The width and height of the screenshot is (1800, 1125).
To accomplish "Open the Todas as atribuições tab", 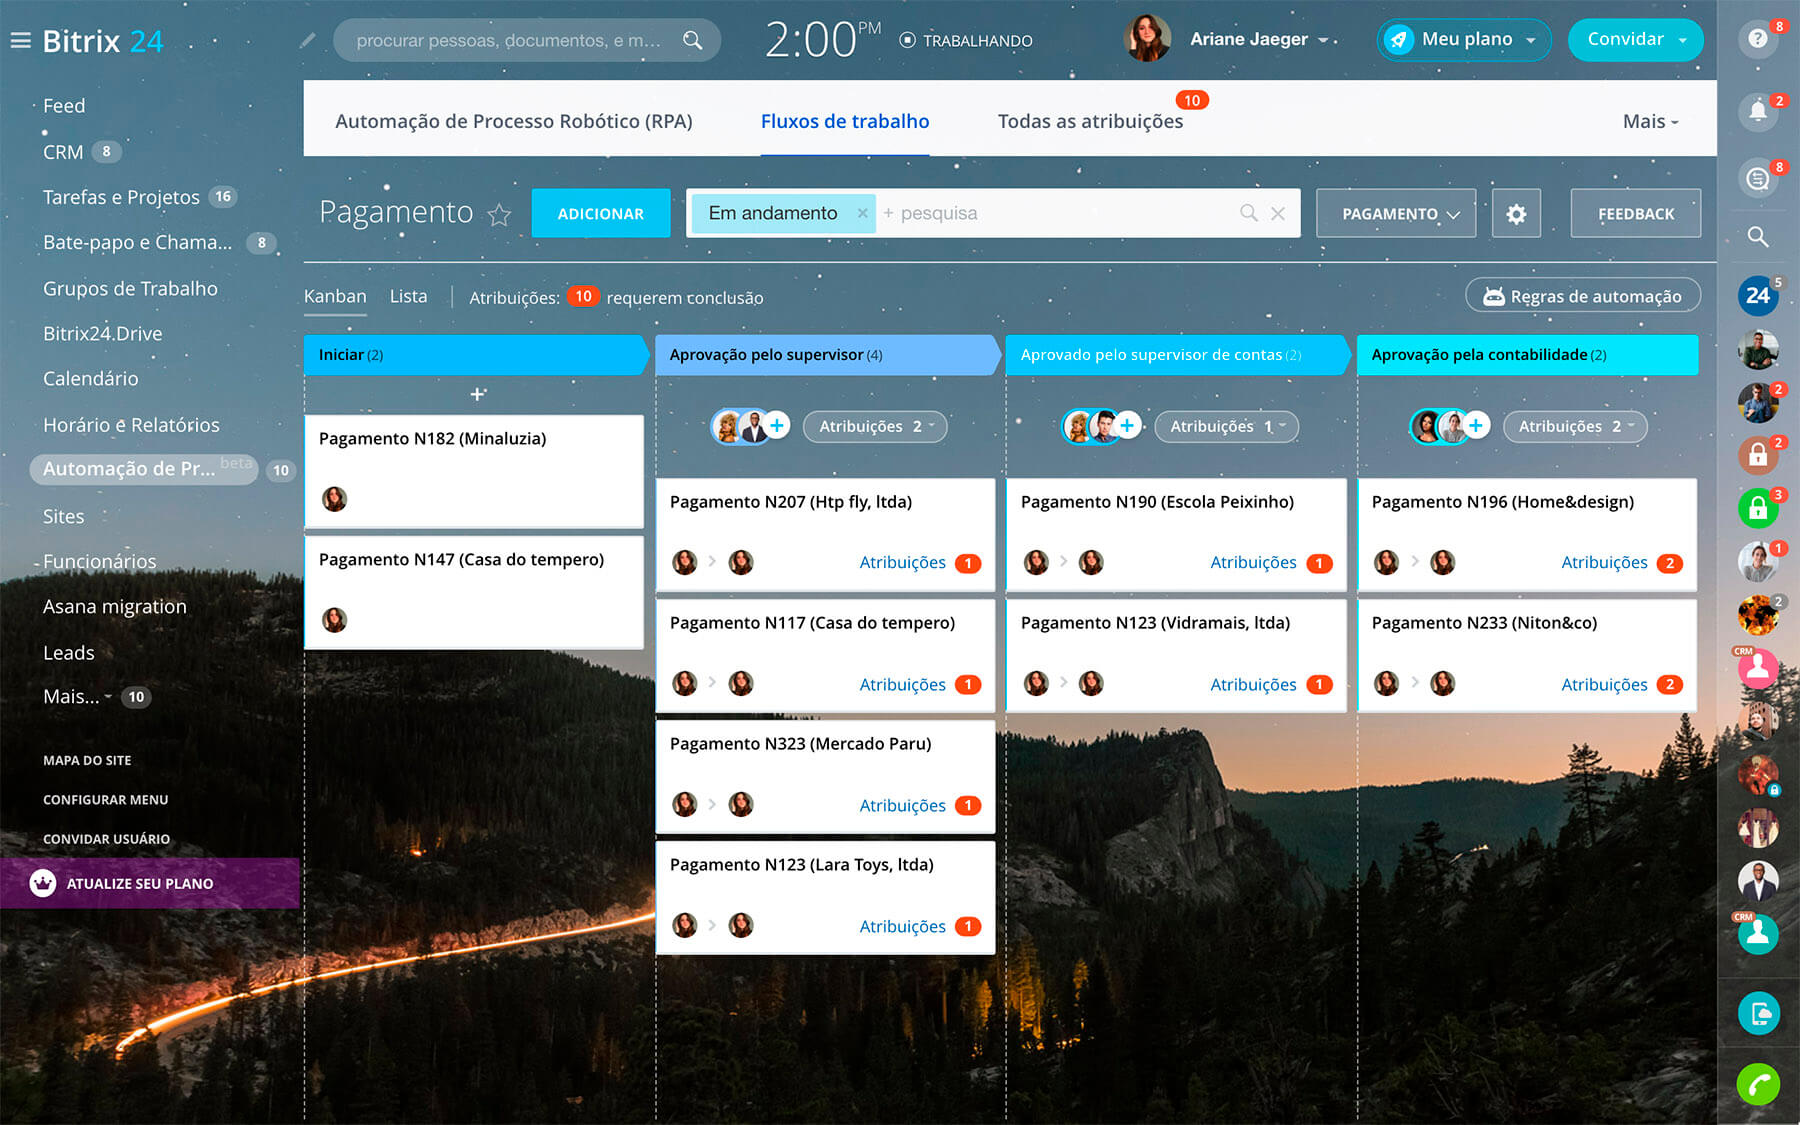I will pos(1090,122).
